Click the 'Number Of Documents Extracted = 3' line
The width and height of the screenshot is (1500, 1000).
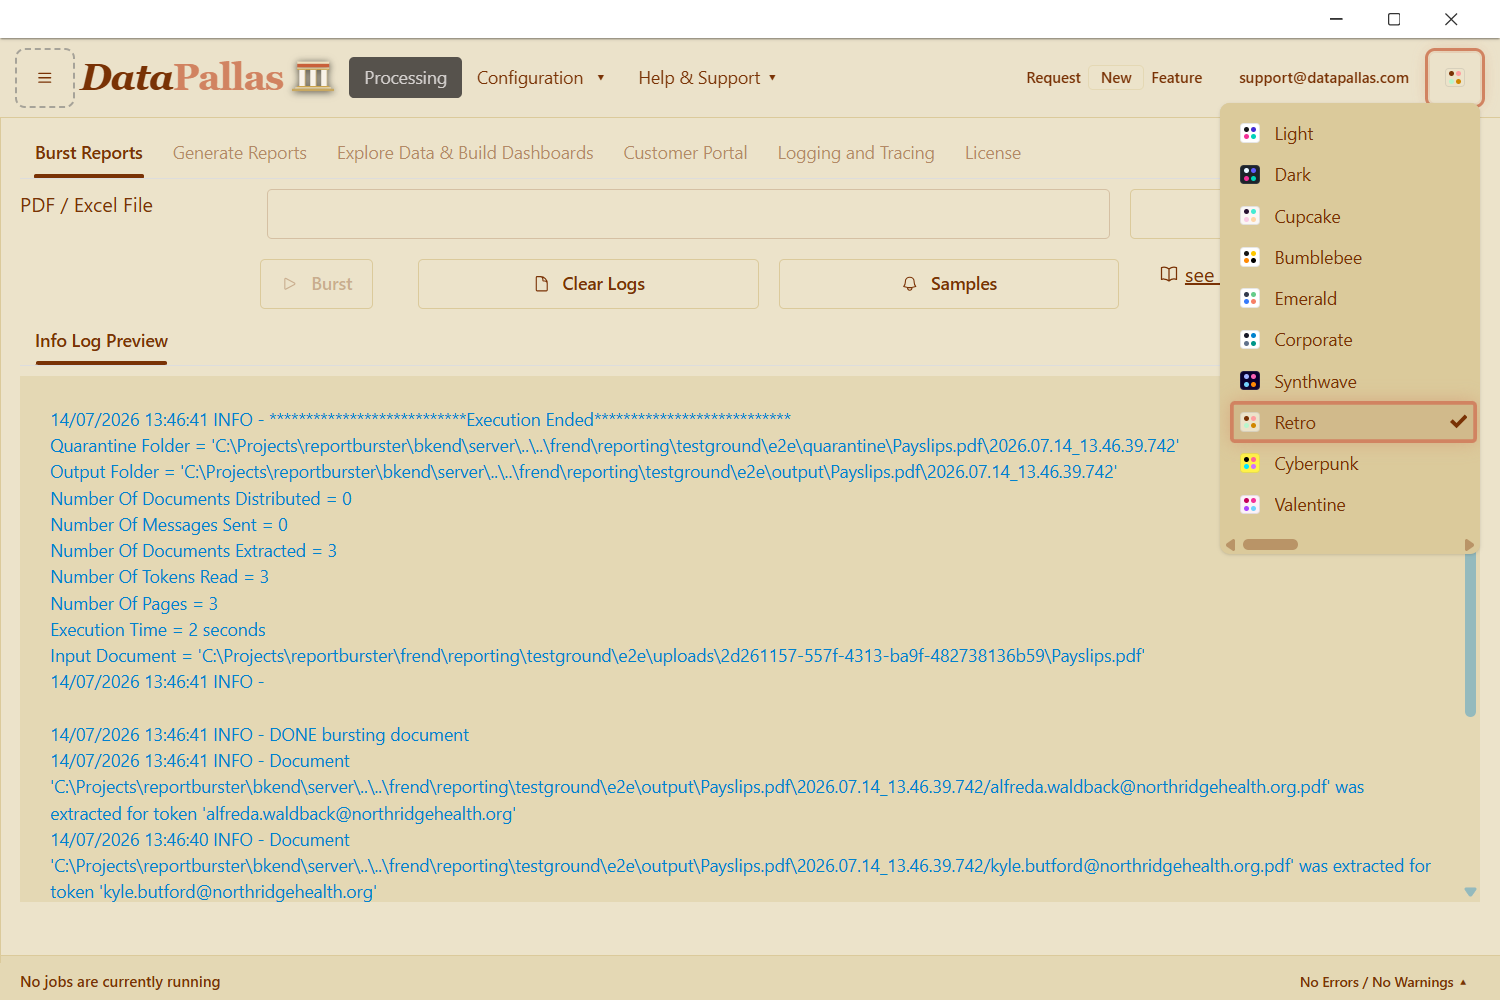(x=193, y=551)
